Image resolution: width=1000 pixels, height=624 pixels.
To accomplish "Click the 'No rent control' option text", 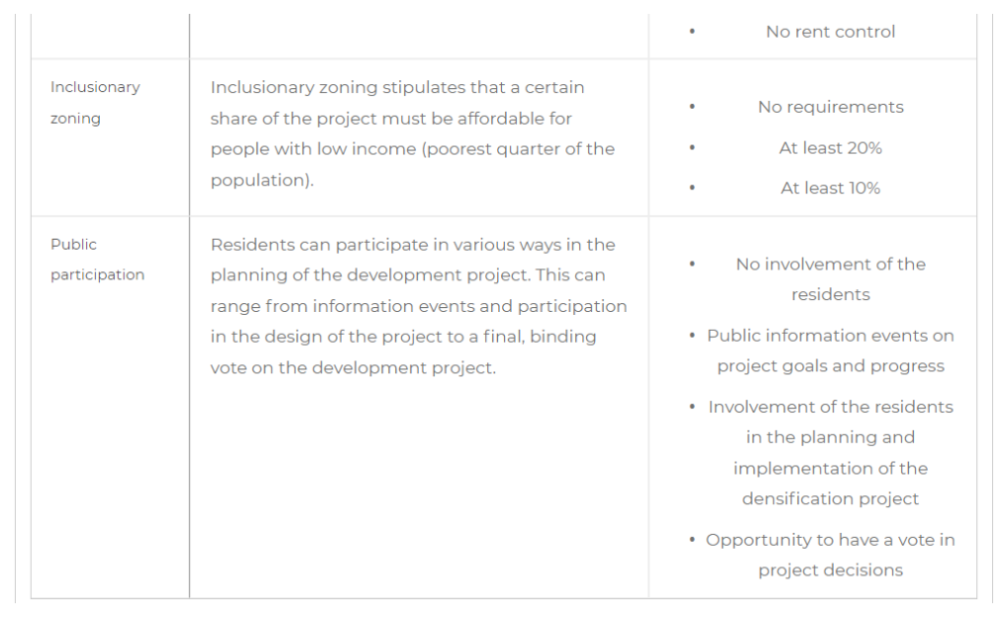I will point(830,31).
